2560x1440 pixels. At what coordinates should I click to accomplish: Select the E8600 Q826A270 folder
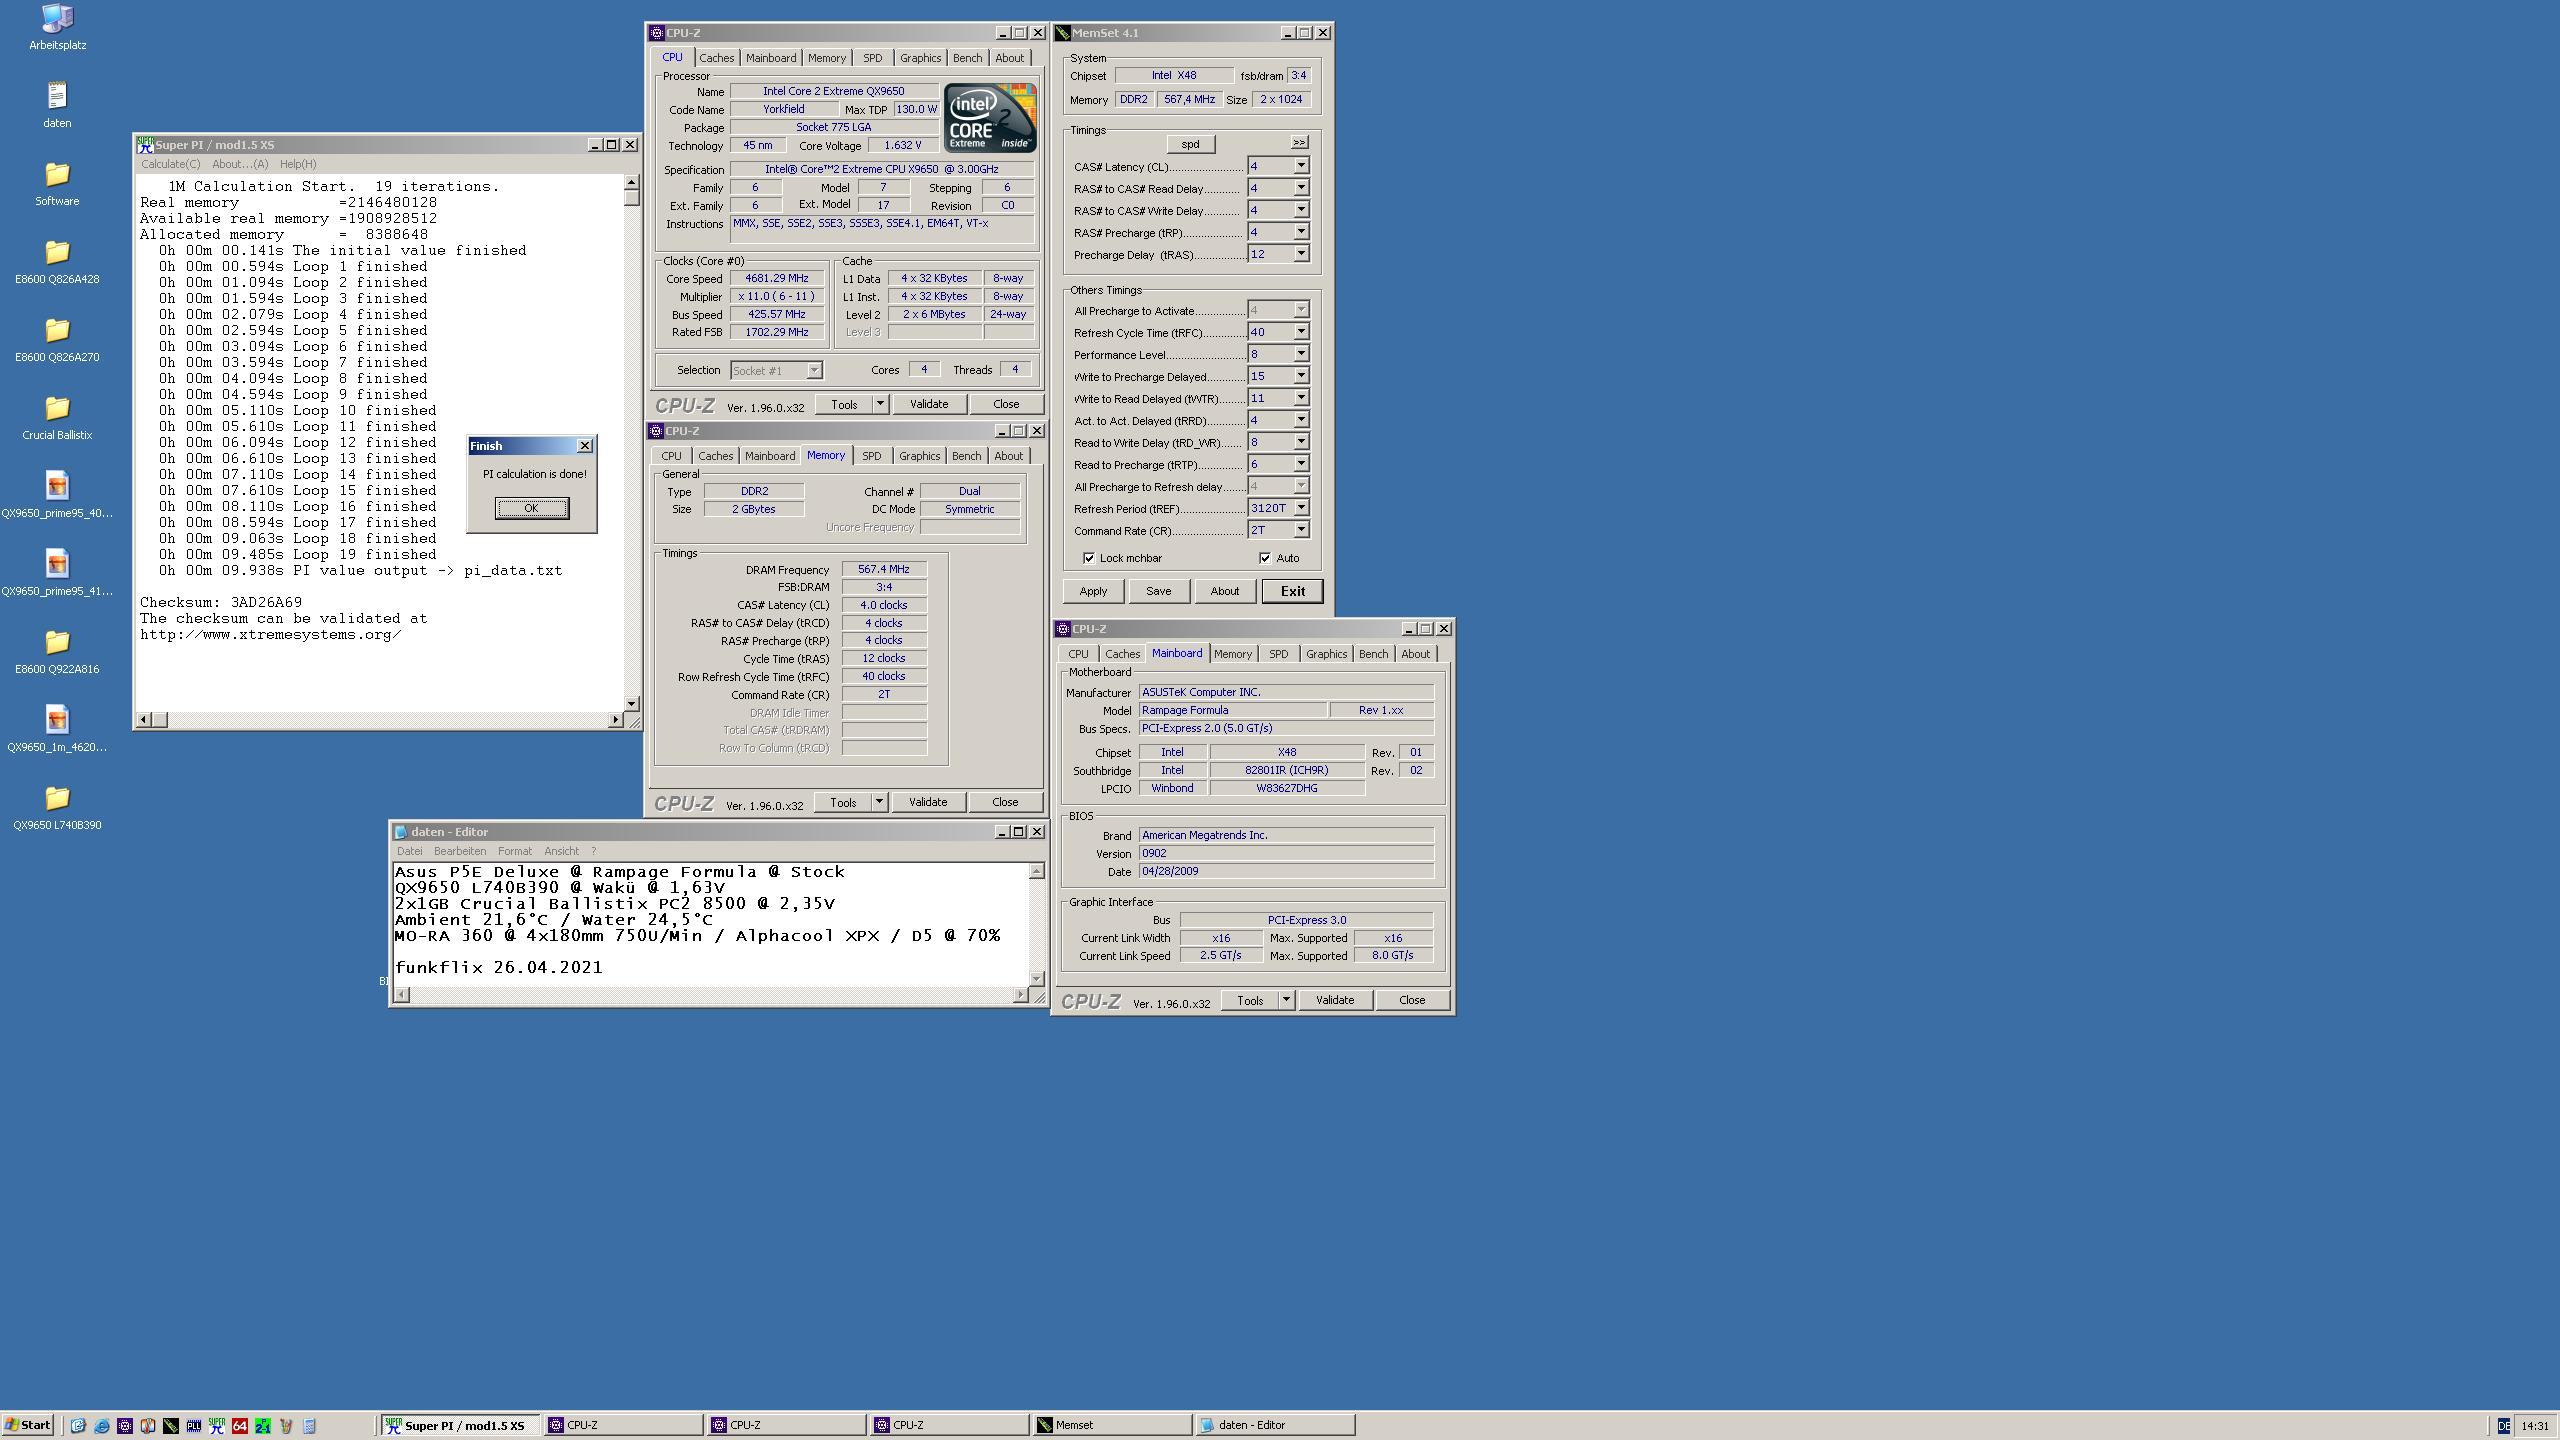[x=57, y=339]
